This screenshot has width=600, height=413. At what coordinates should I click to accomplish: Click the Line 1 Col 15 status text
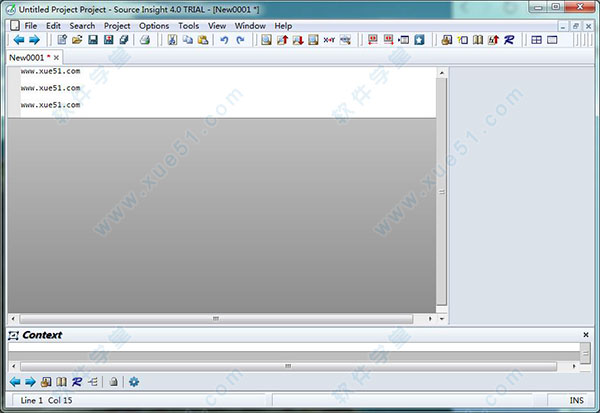(46, 400)
